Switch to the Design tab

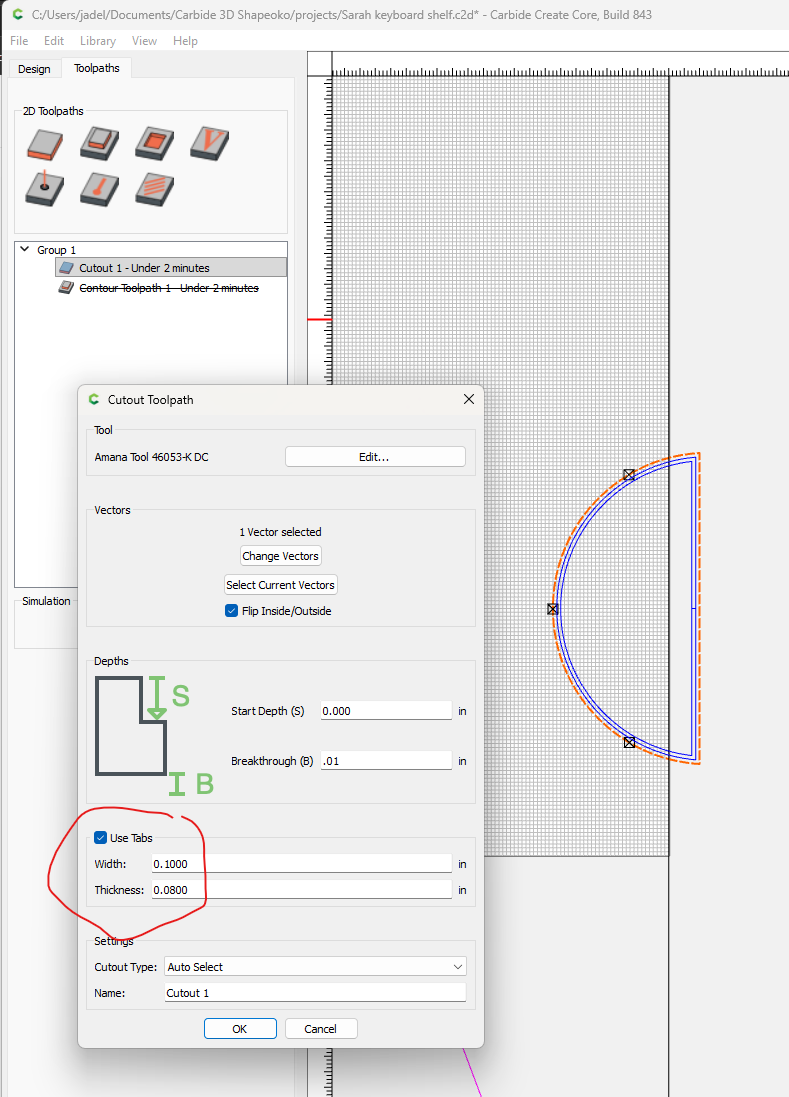point(34,69)
